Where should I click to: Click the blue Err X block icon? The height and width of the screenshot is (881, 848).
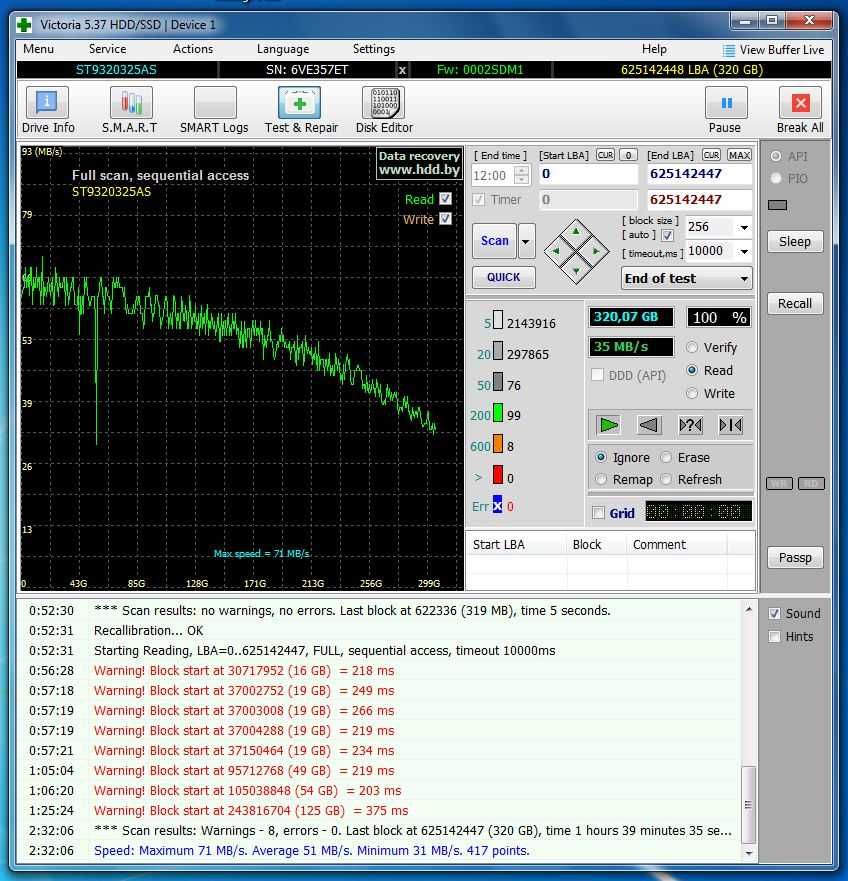coord(497,504)
